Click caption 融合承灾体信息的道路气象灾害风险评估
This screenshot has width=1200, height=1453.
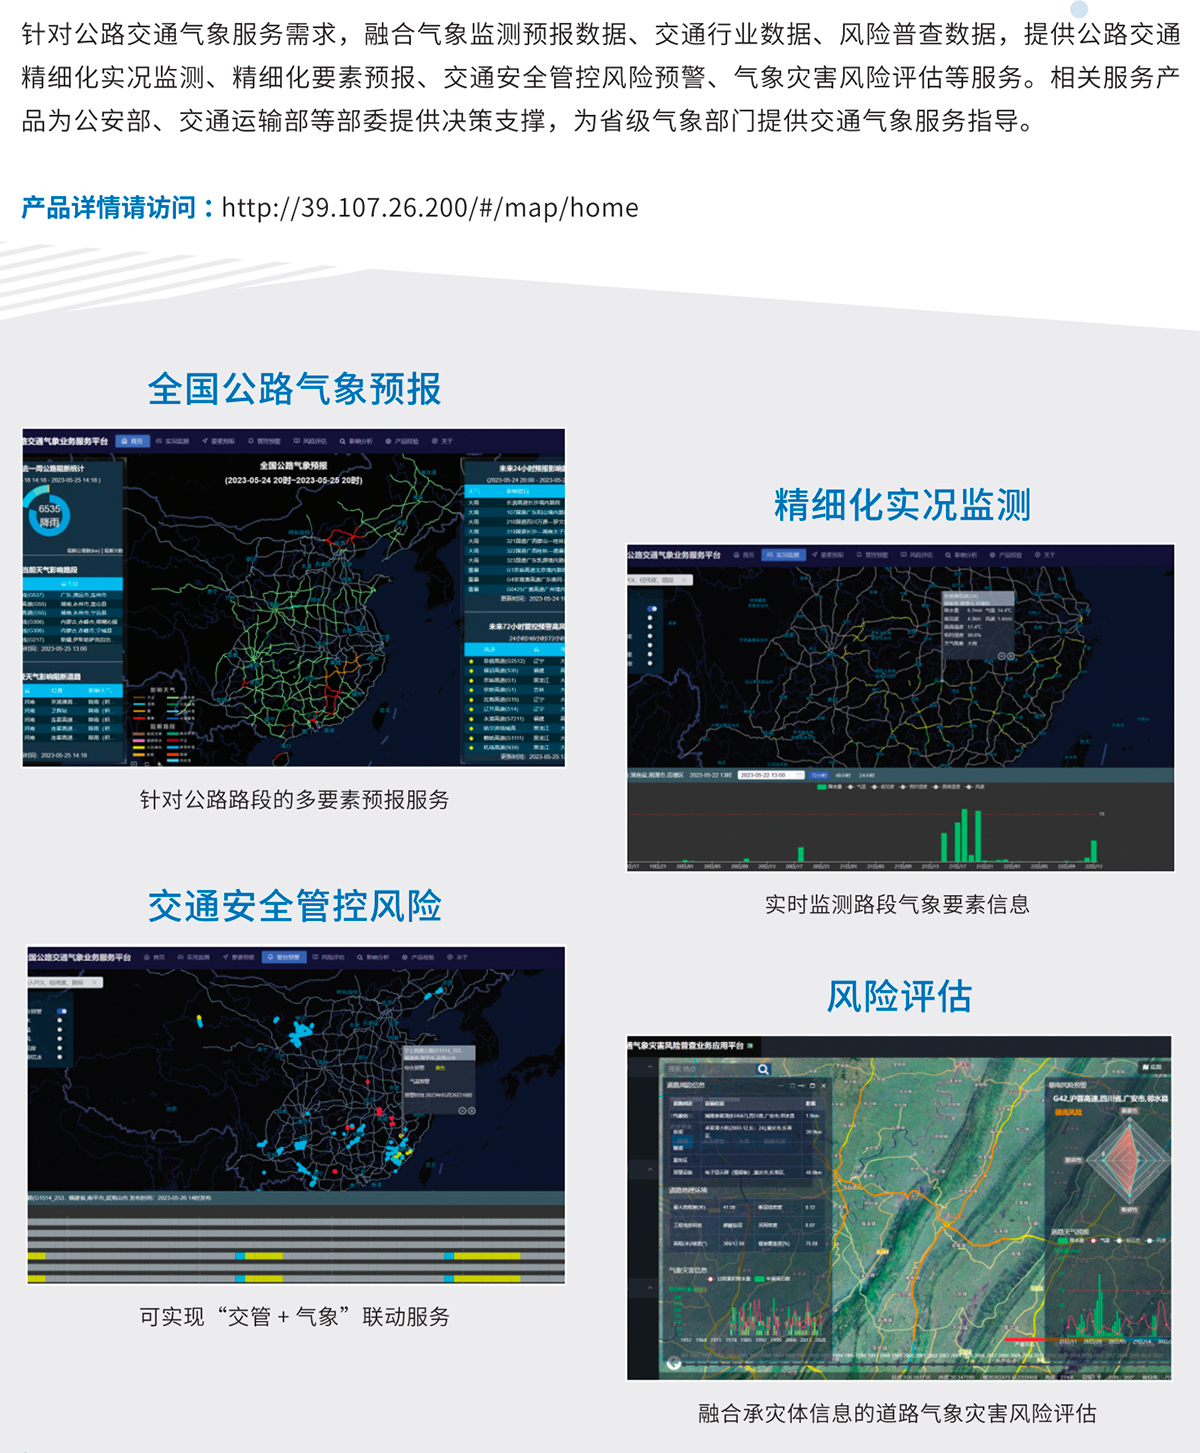[x=897, y=1413]
